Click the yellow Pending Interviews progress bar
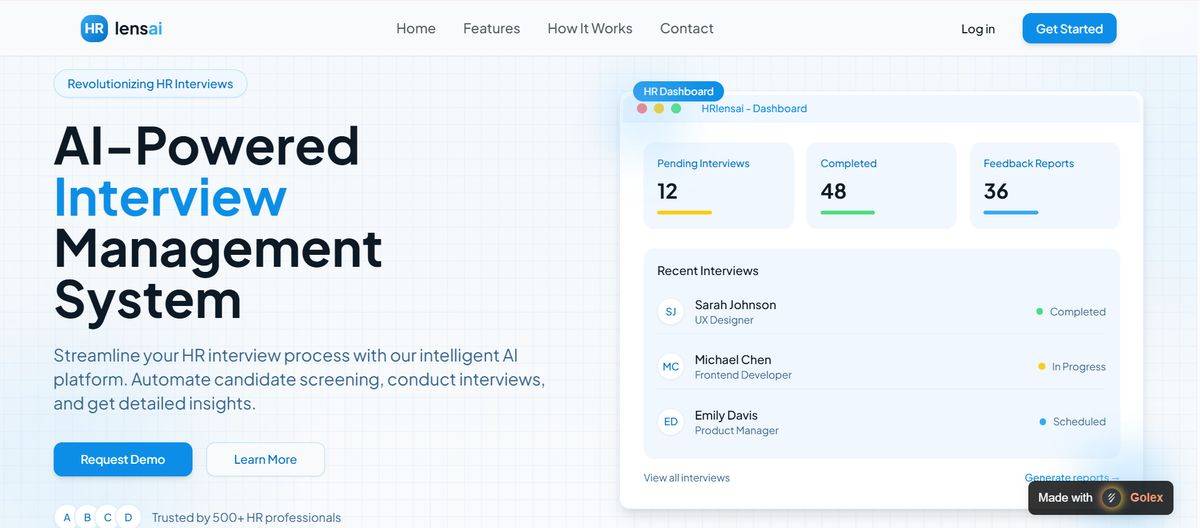Image resolution: width=1200 pixels, height=528 pixels. [684, 212]
